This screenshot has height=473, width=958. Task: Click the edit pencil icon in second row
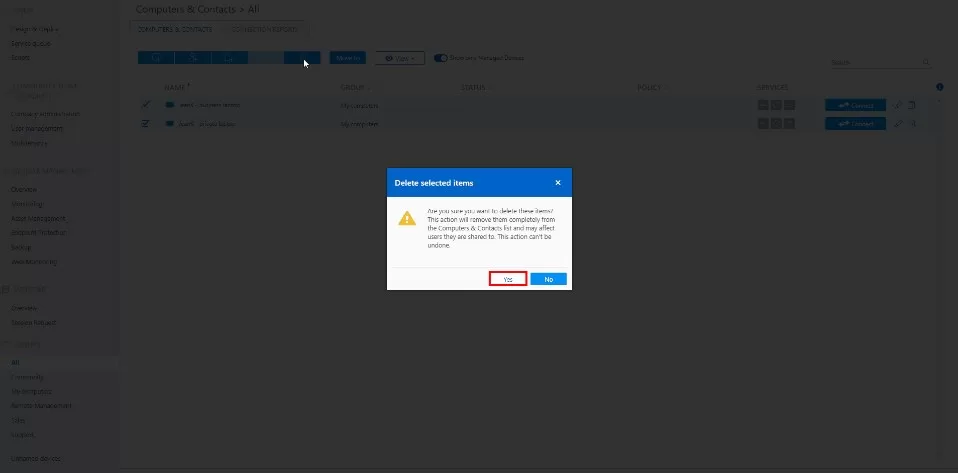tap(897, 124)
